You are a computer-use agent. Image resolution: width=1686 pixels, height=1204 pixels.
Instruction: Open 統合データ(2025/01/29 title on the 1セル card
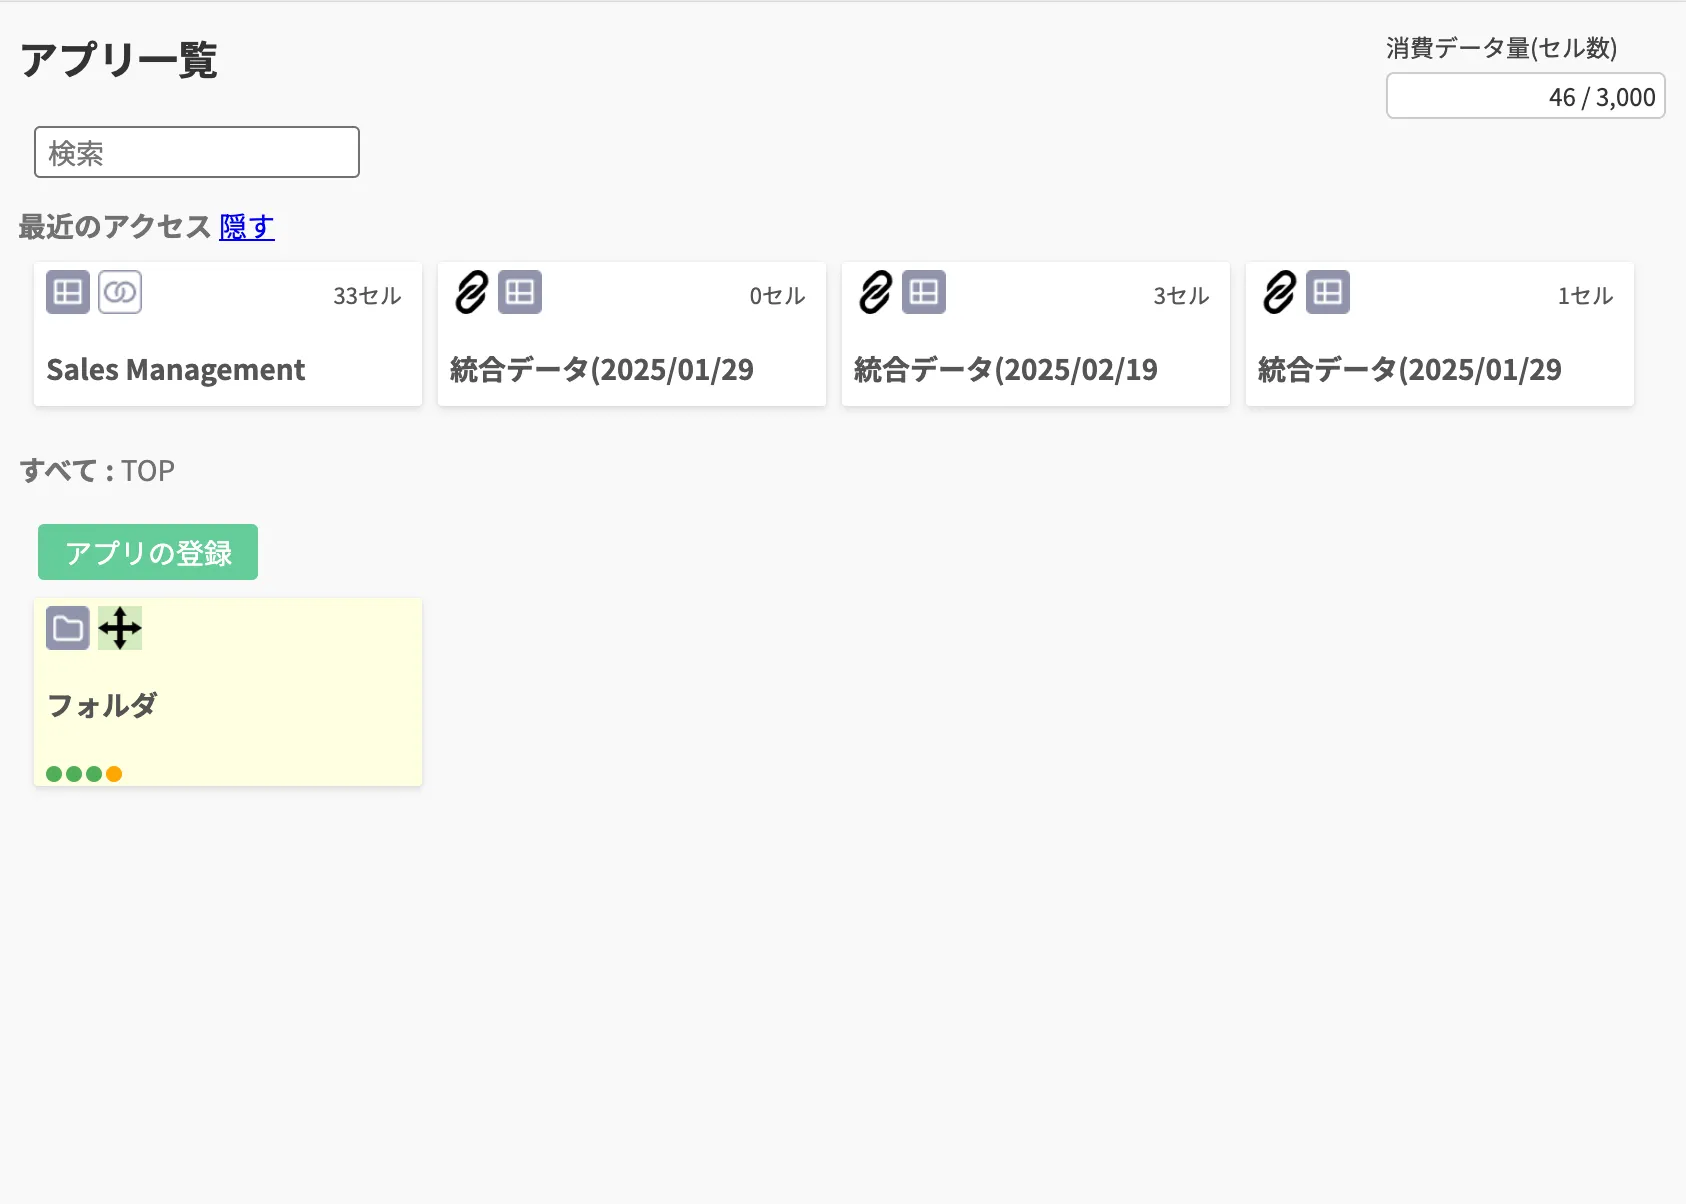click(x=1410, y=370)
